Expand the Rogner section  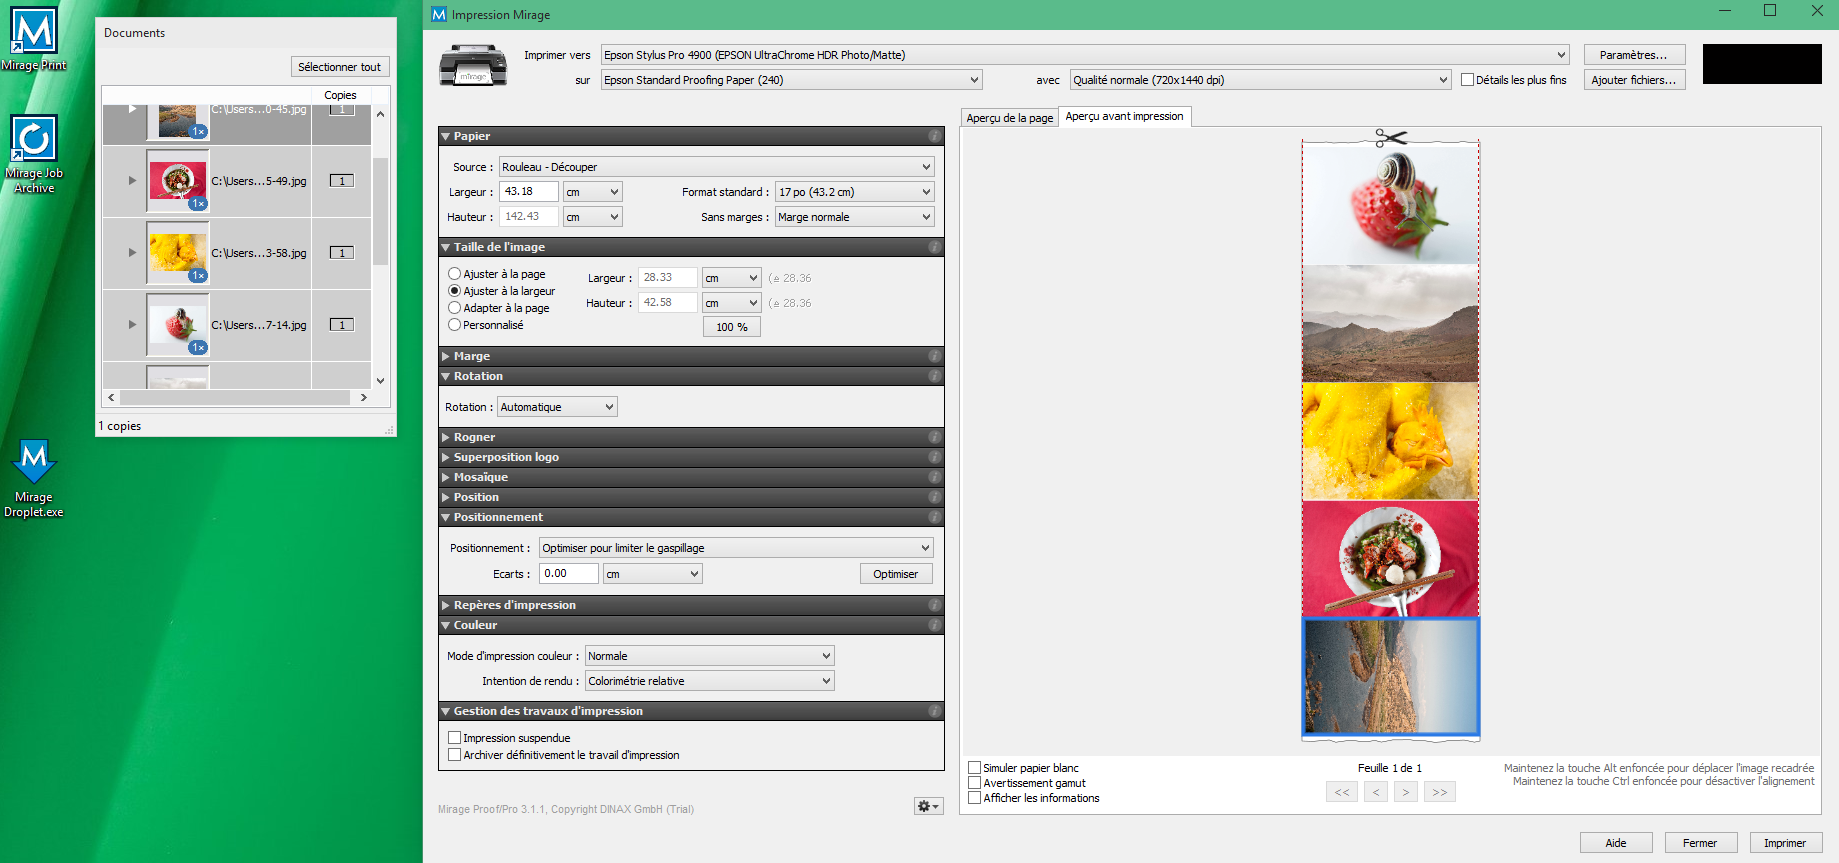446,437
